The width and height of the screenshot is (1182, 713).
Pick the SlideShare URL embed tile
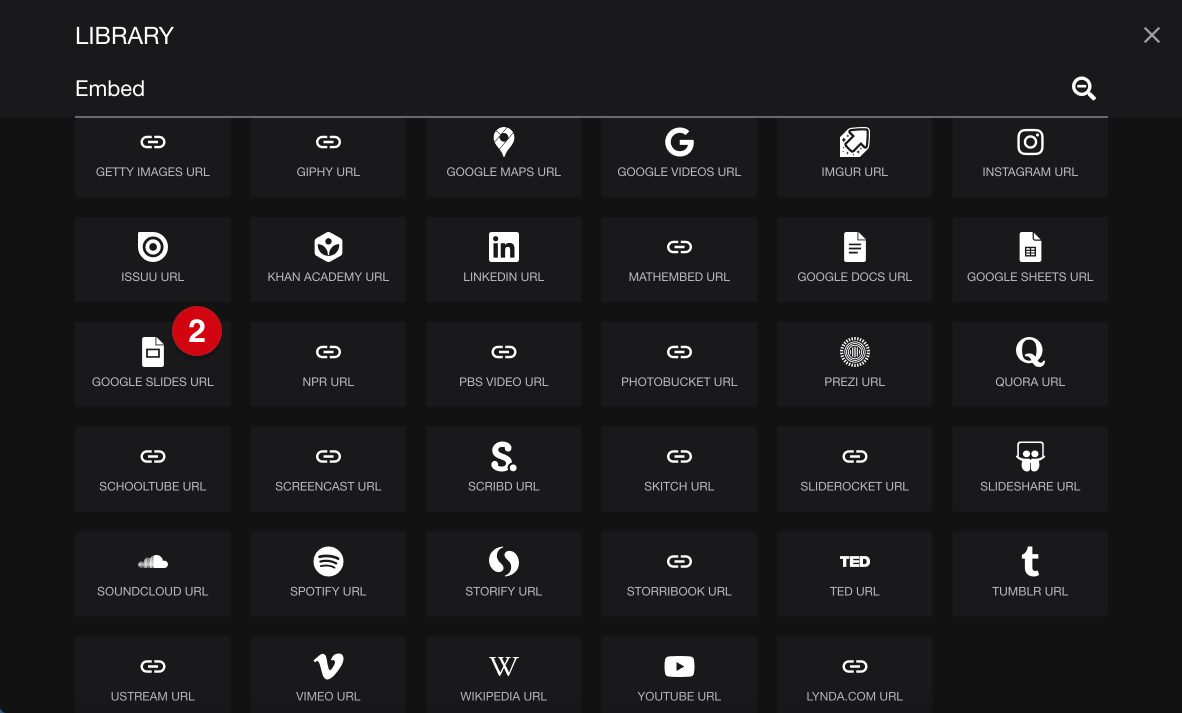1030,469
